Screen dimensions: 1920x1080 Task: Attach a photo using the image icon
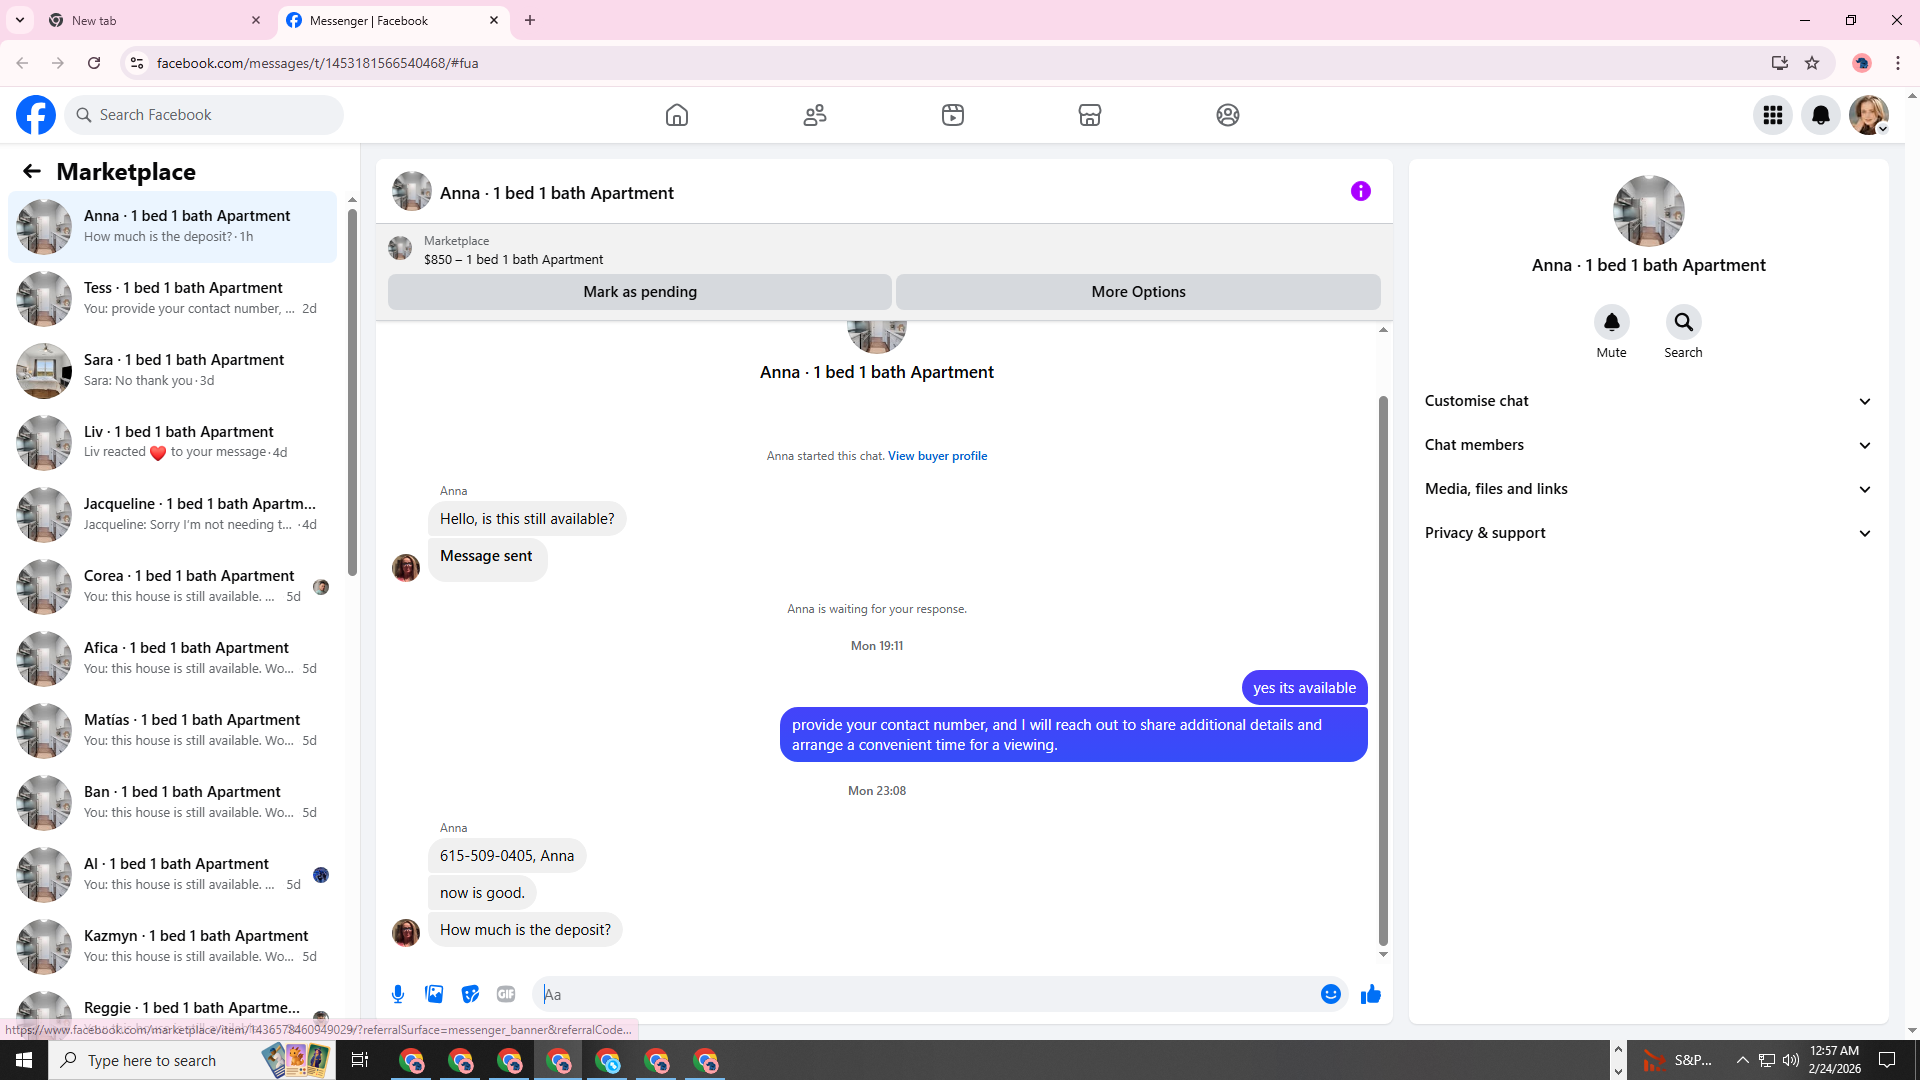tap(434, 994)
